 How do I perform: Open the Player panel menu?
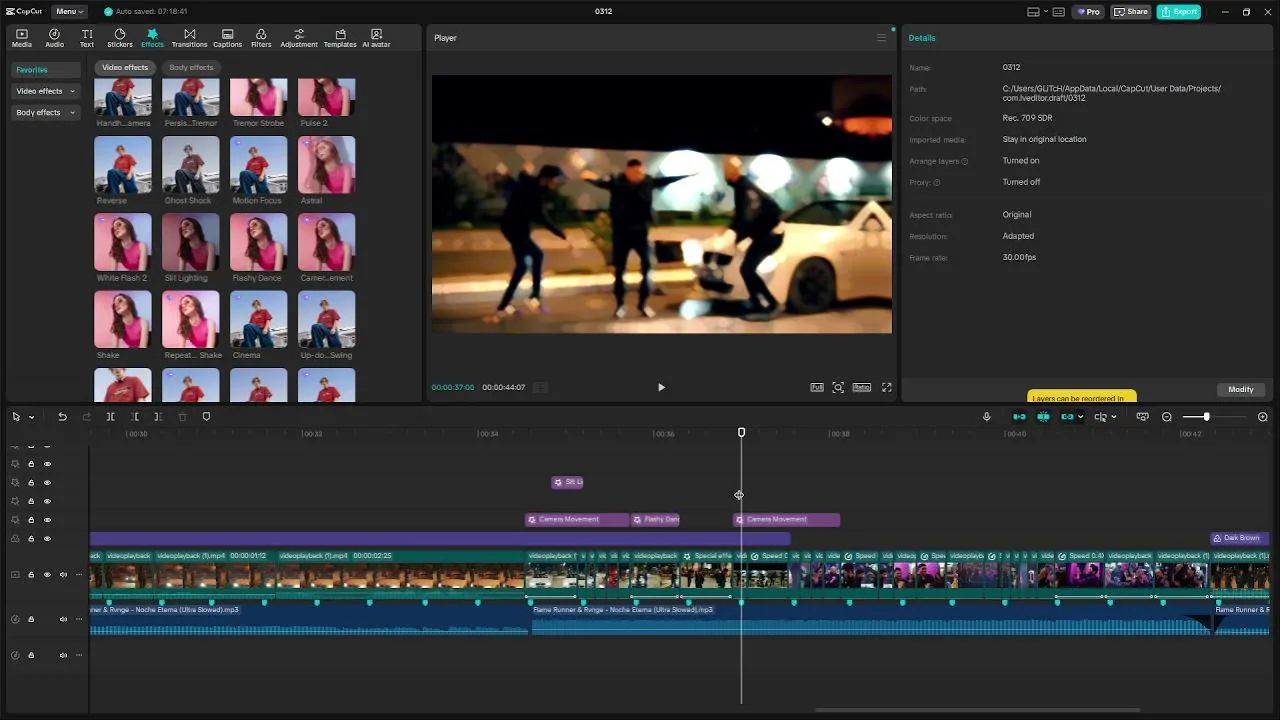point(881,38)
